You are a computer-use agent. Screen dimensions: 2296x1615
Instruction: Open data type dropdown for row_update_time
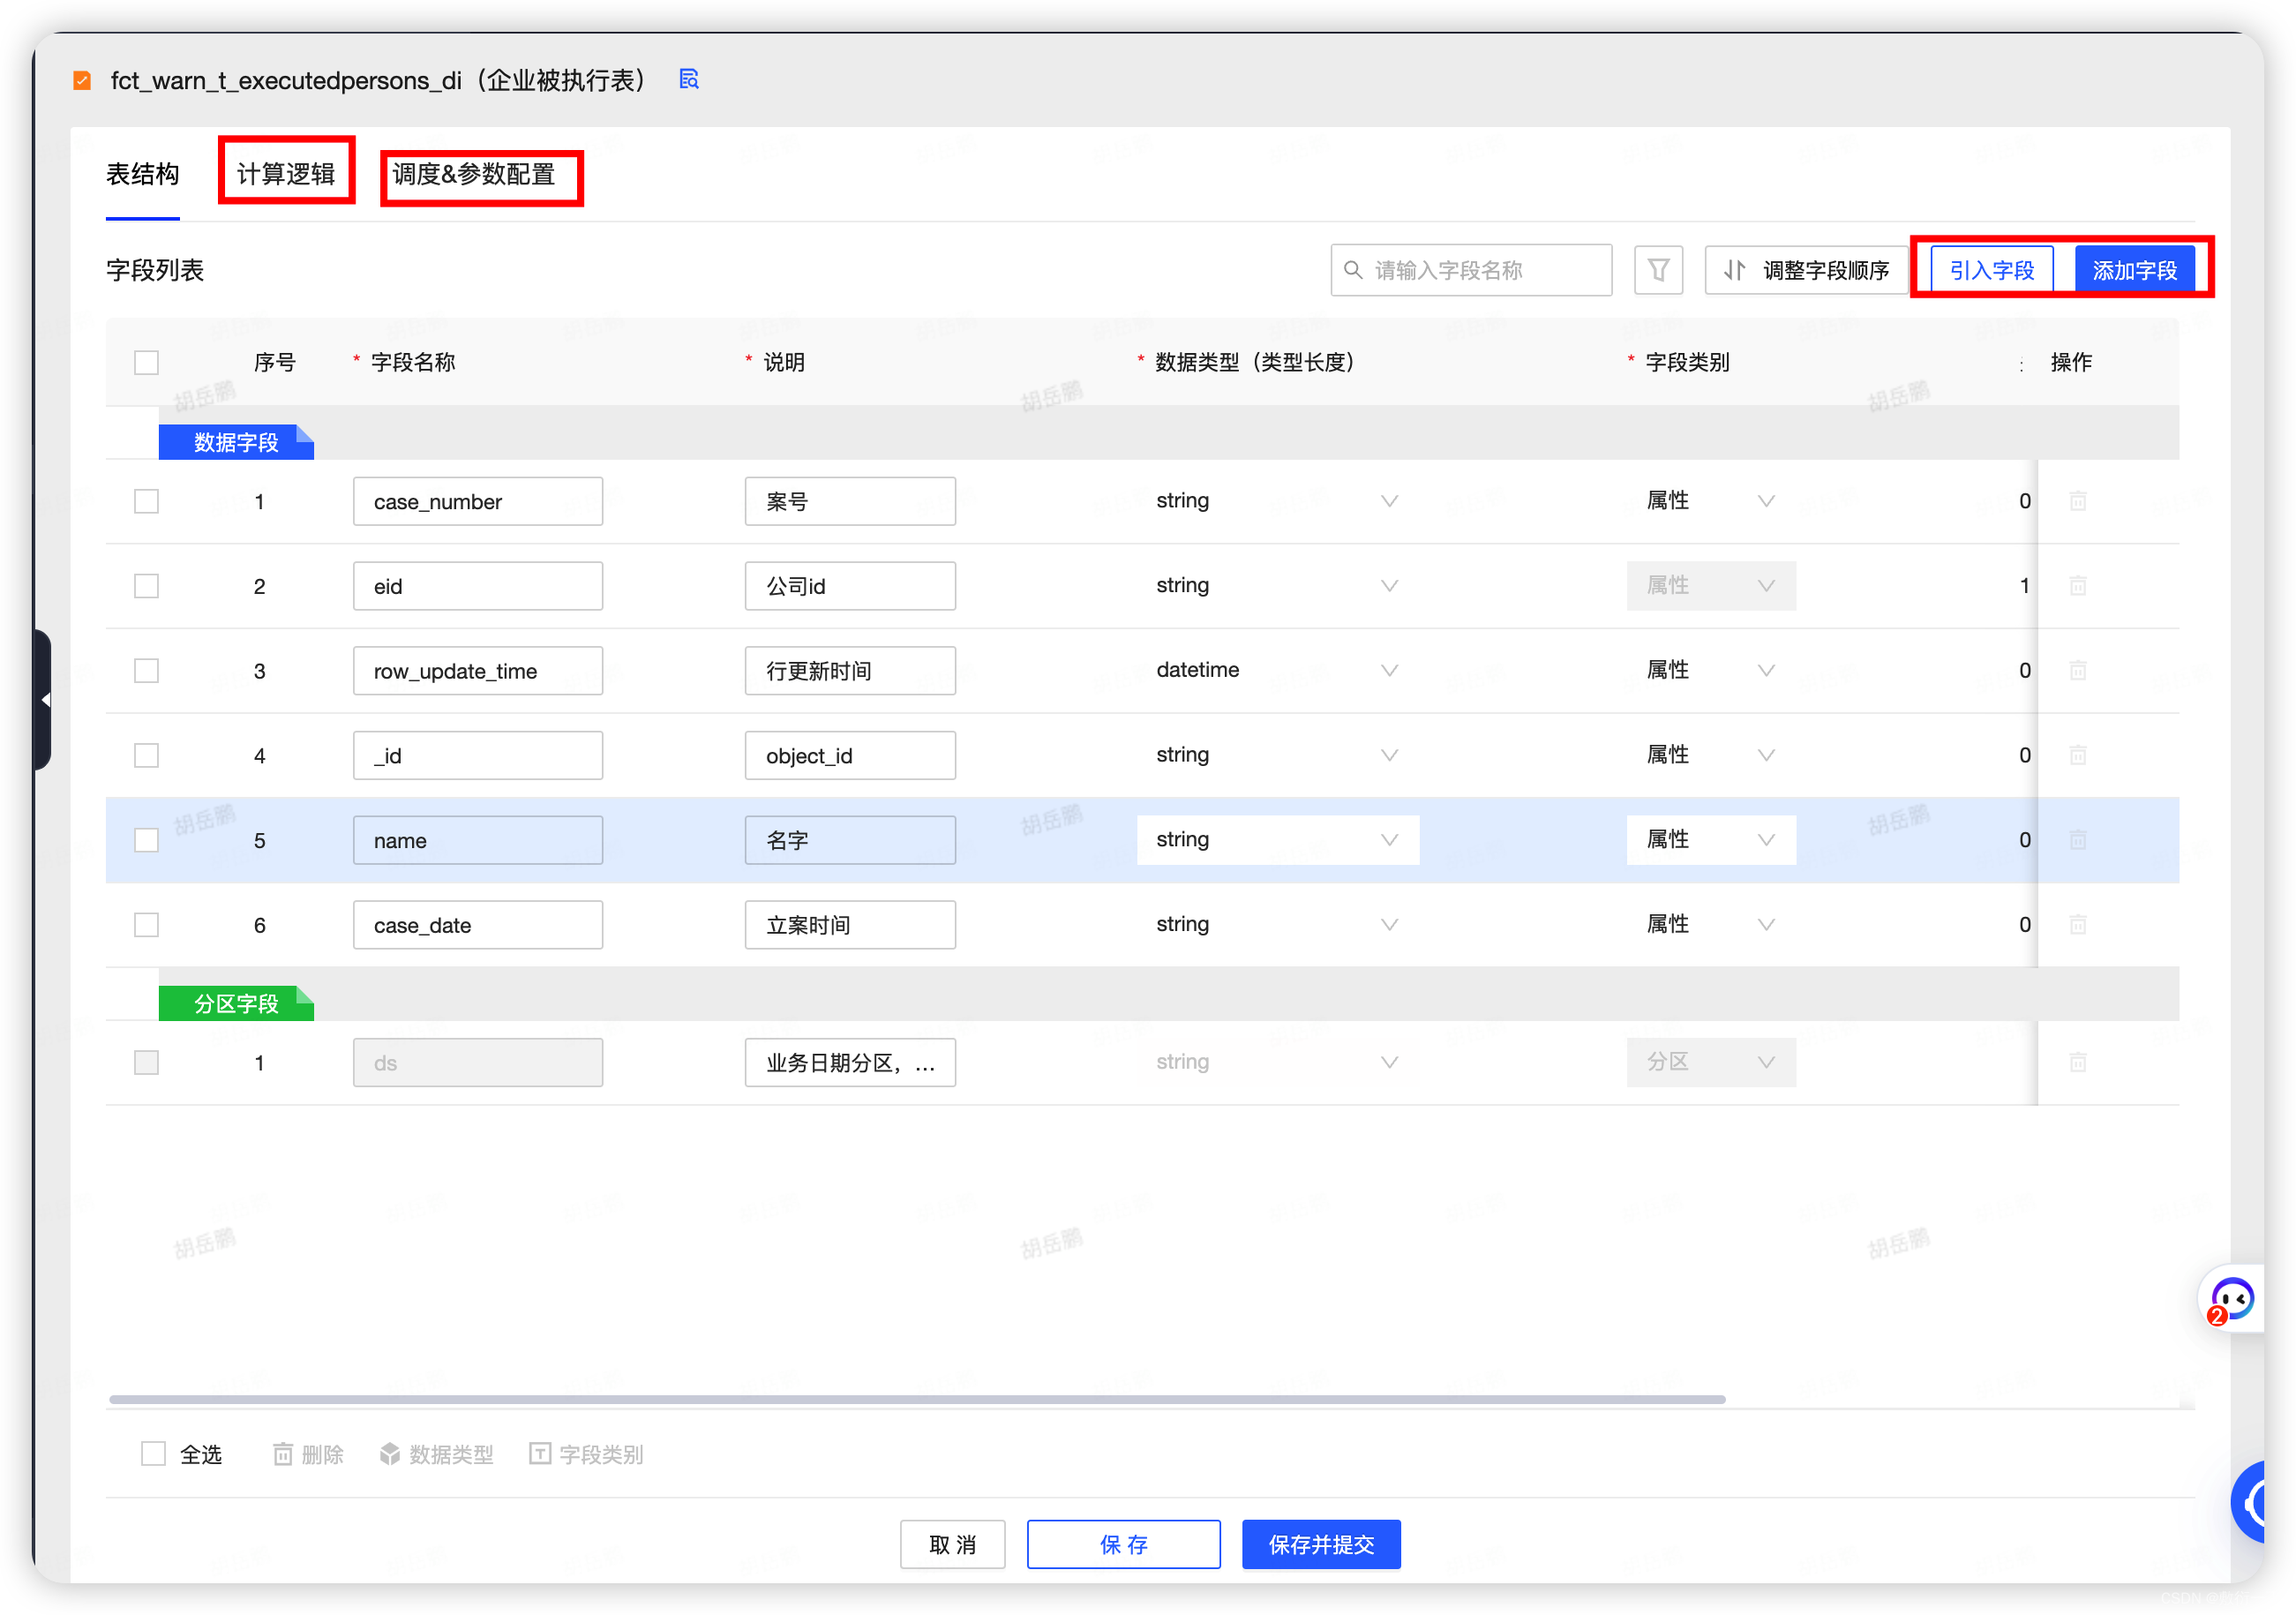1276,670
